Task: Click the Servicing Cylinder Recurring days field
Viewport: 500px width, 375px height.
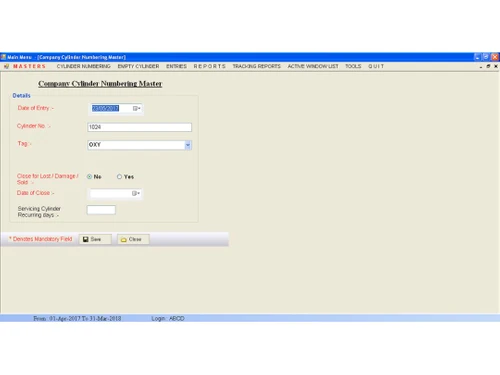Action: pos(101,210)
